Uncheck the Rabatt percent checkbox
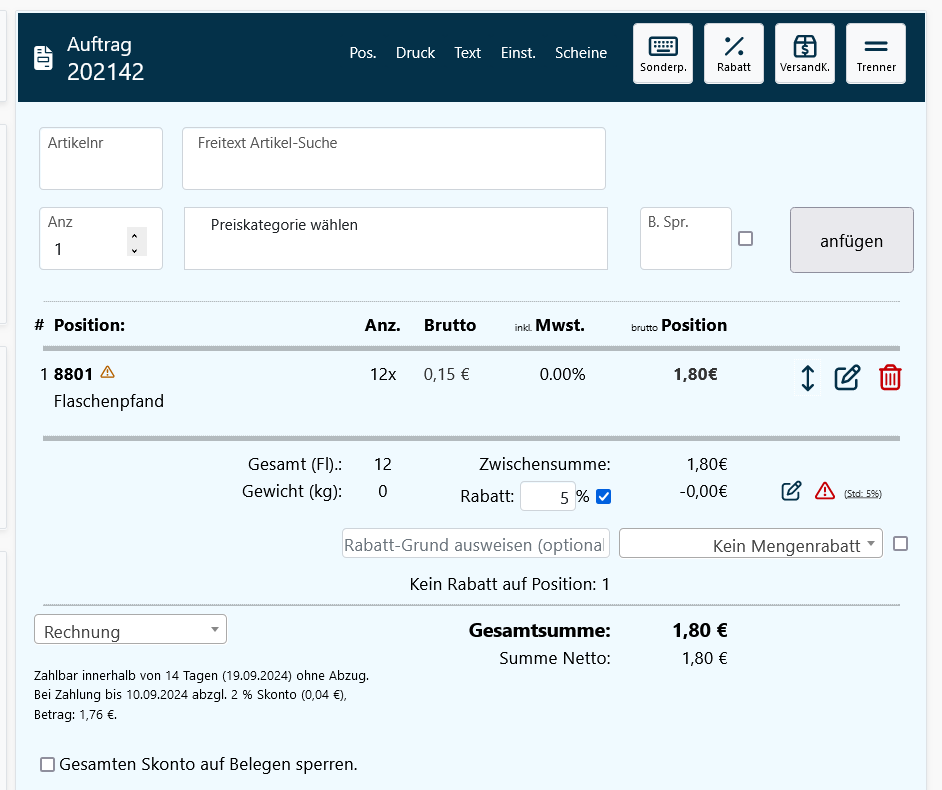The height and width of the screenshot is (790, 942). click(x=603, y=497)
